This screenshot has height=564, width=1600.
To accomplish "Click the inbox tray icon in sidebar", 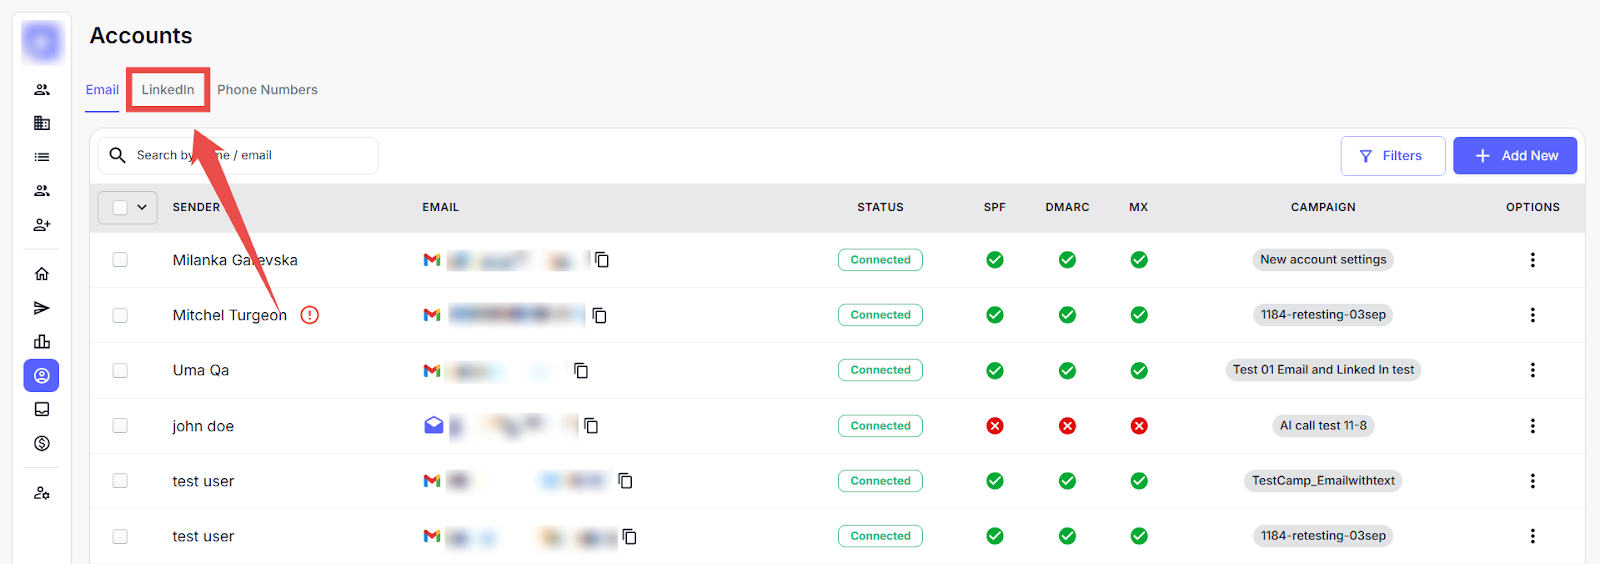I will coord(42,409).
